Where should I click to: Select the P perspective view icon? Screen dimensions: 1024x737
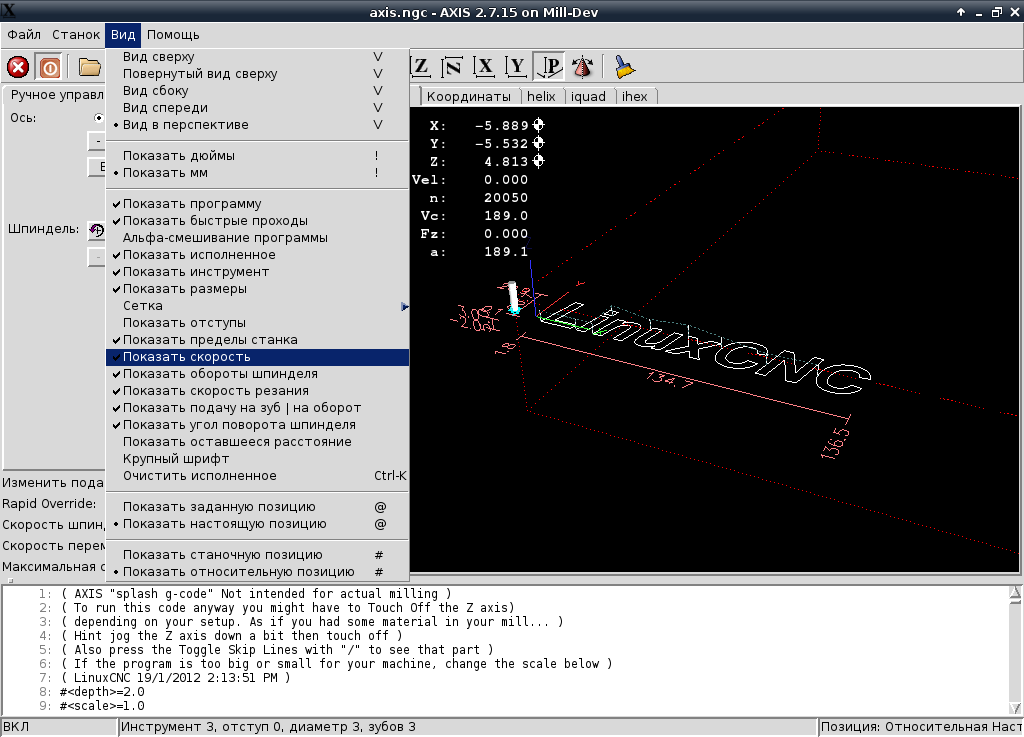549,67
